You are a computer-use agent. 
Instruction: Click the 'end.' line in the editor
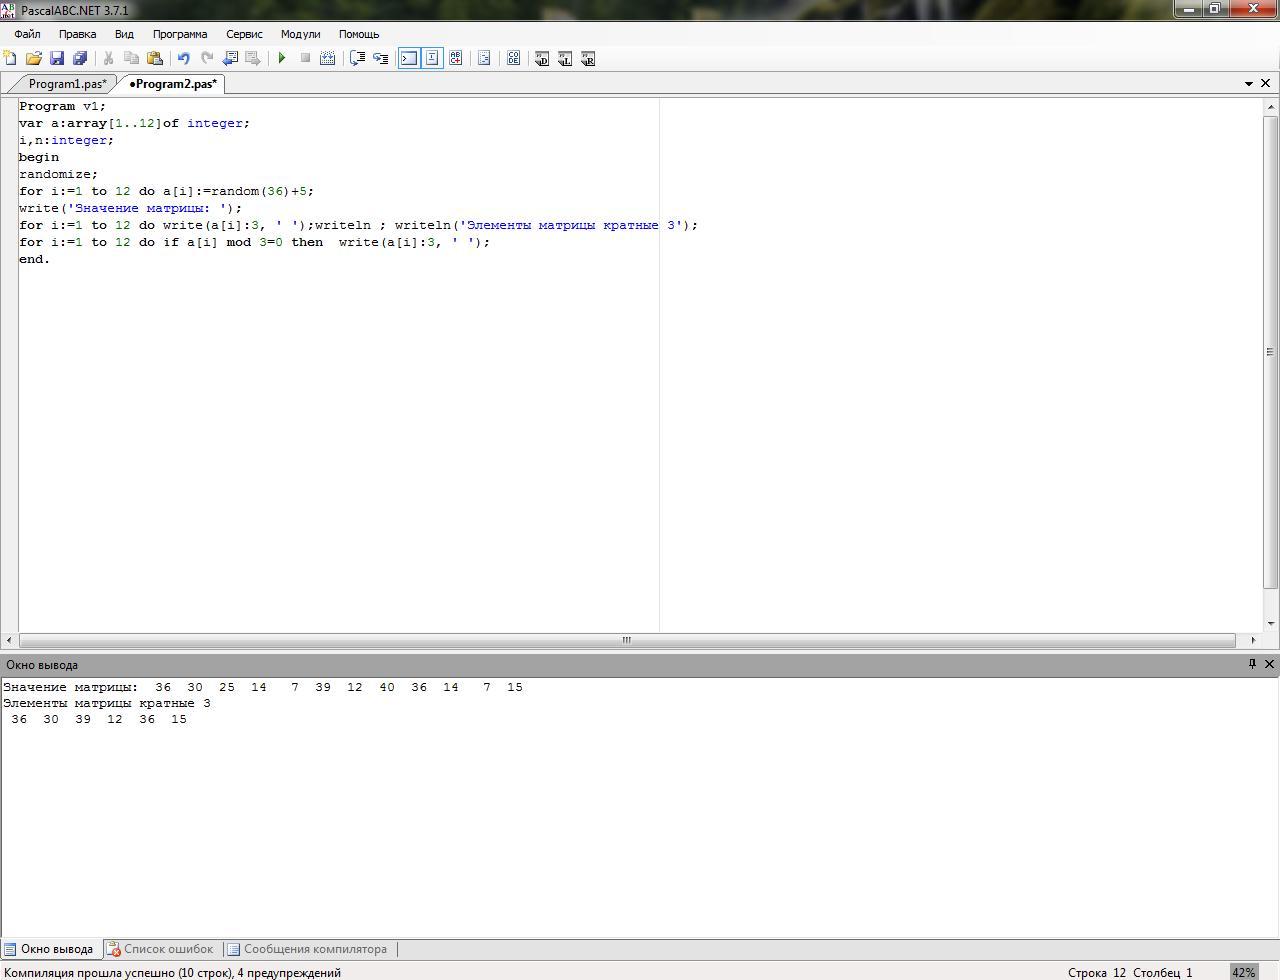click(34, 259)
